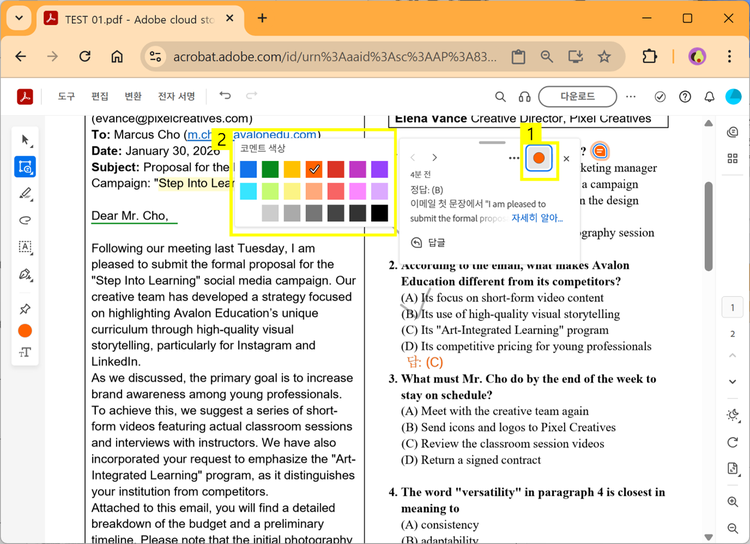Viewport: 750px width, 544px height.
Task: Pick the blue comment color
Action: point(248,169)
